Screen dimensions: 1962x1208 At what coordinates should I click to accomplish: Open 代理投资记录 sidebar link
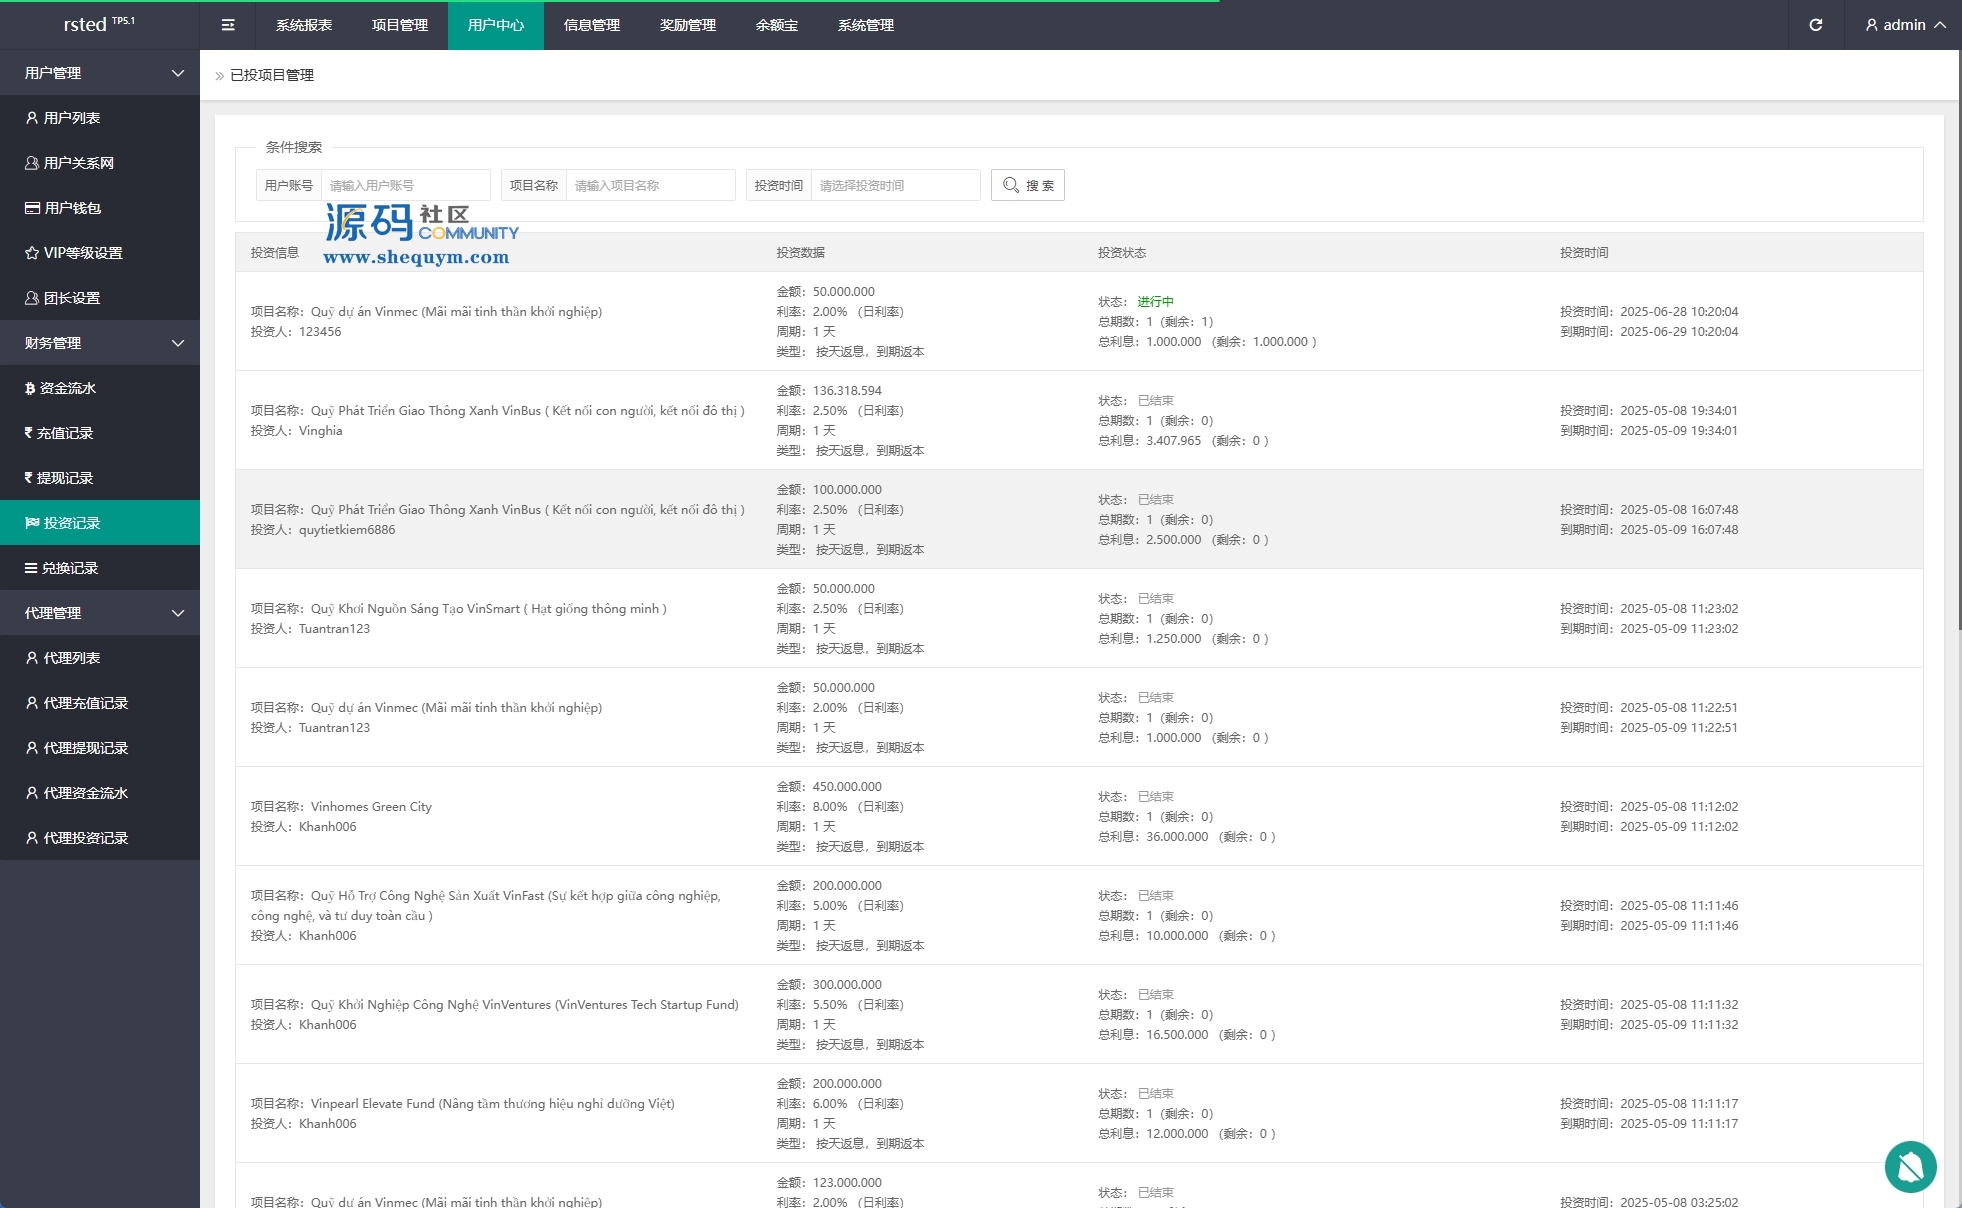click(85, 838)
